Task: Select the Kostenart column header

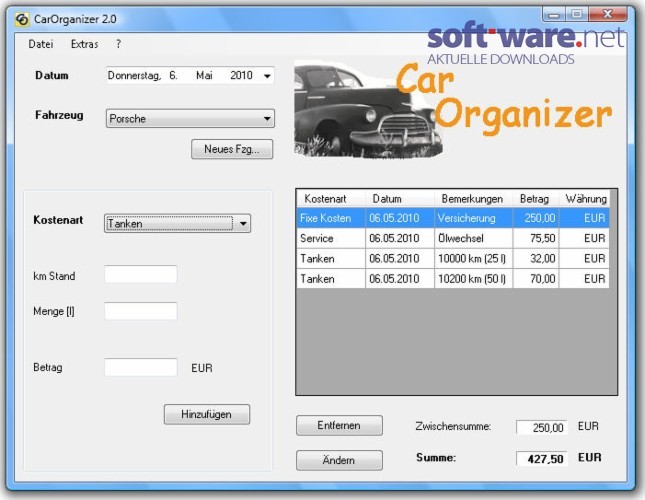Action: 331,199
